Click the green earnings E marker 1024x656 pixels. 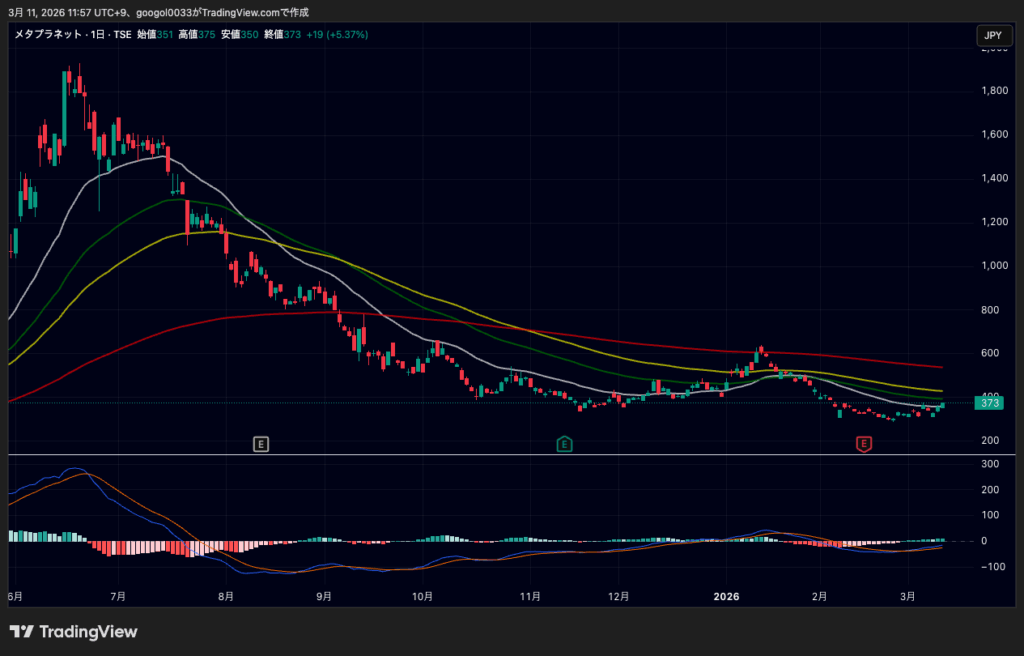(x=564, y=443)
